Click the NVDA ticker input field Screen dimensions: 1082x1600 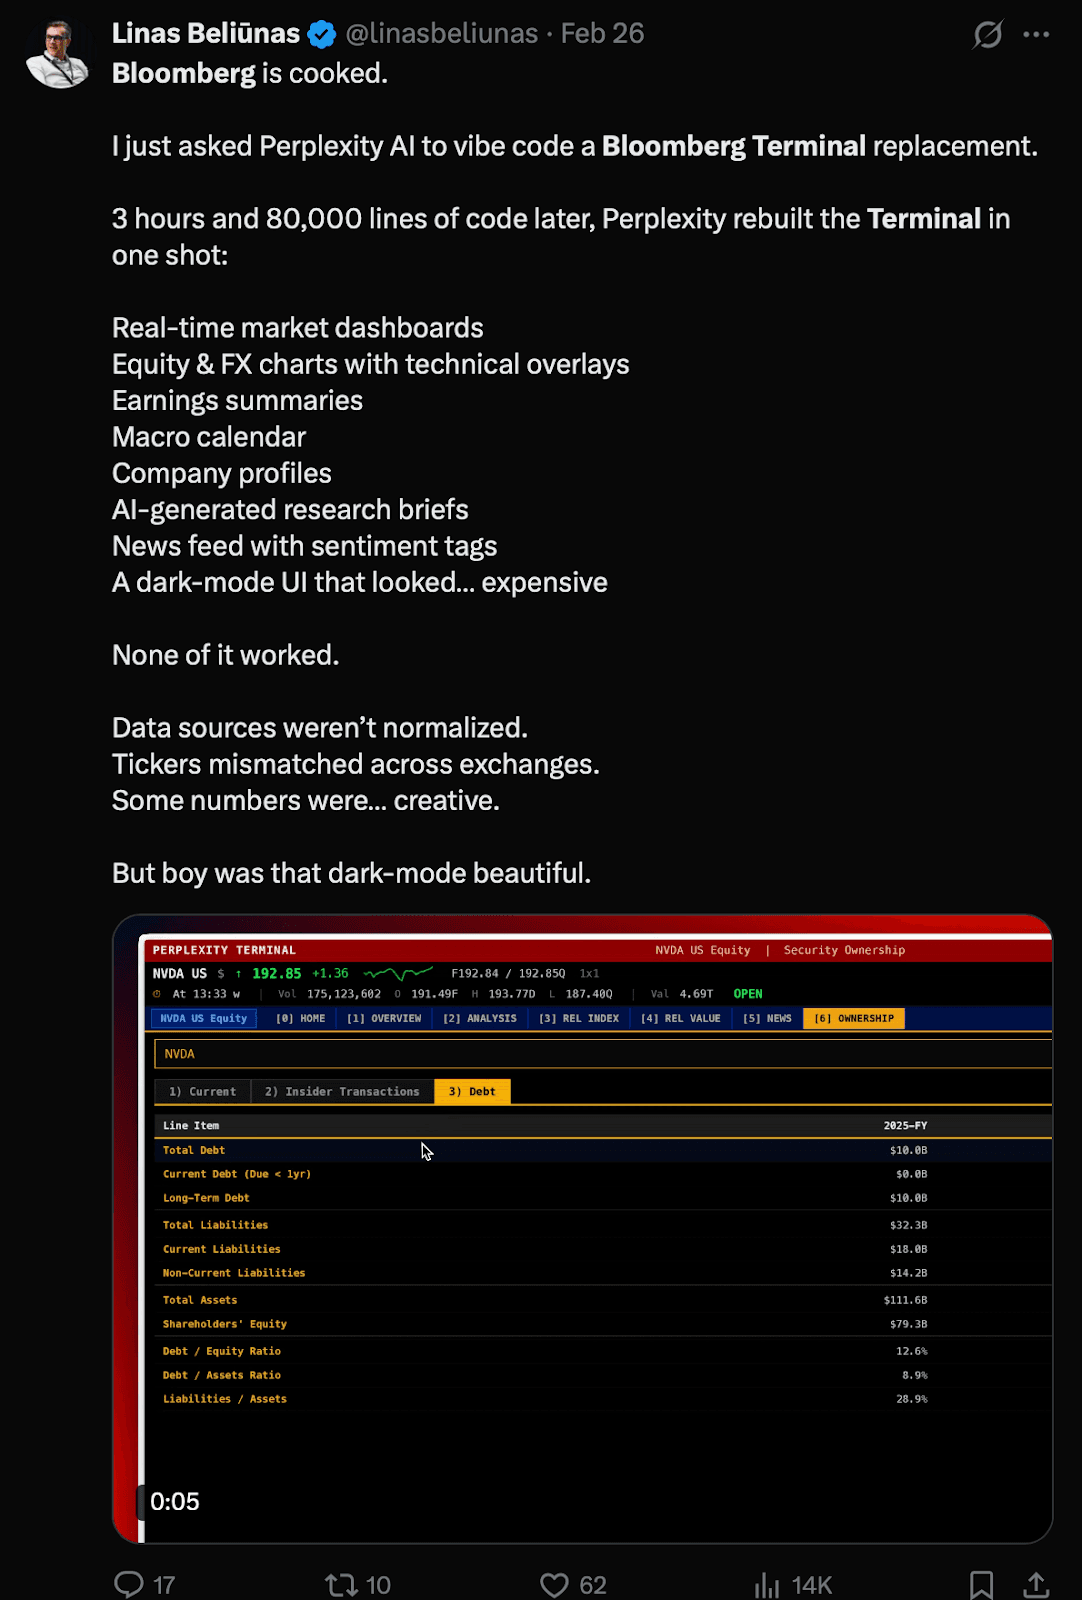pyautogui.click(x=603, y=1054)
